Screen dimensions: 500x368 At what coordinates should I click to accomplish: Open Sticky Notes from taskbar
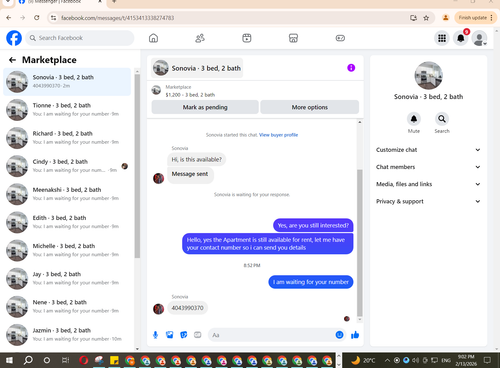114,360
